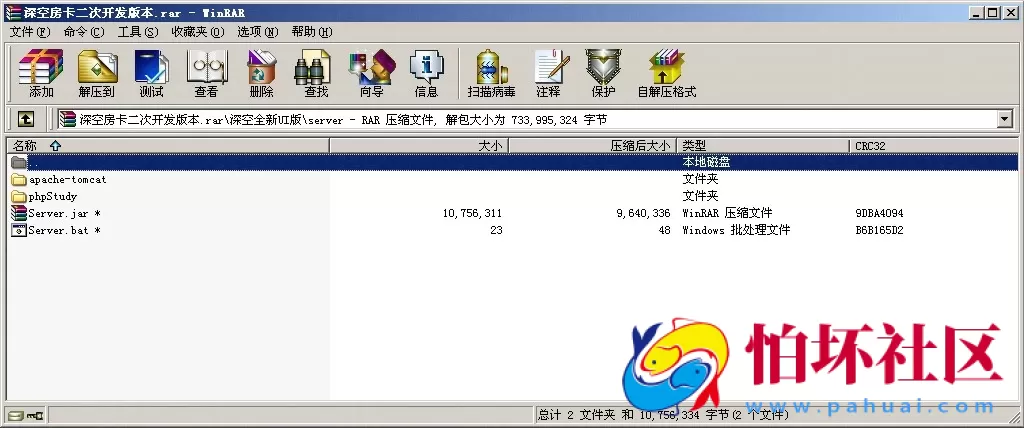Image resolution: width=1024 pixels, height=428 pixels.
Task: Open the 文件(F) menu
Action: point(30,31)
